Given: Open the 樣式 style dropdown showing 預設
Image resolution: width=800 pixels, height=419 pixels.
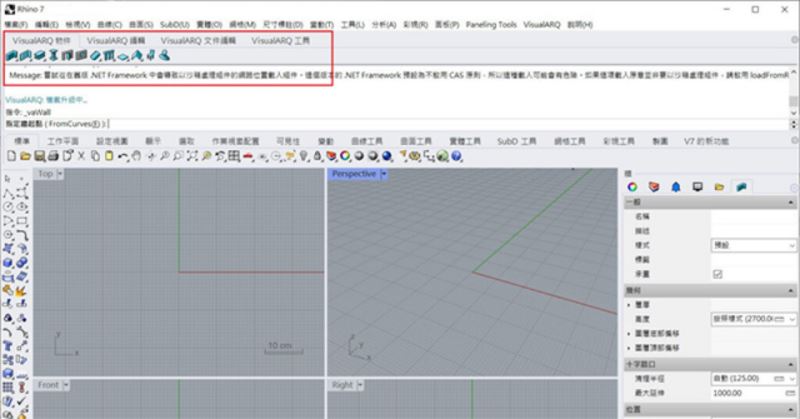Looking at the screenshot, I should 754,245.
